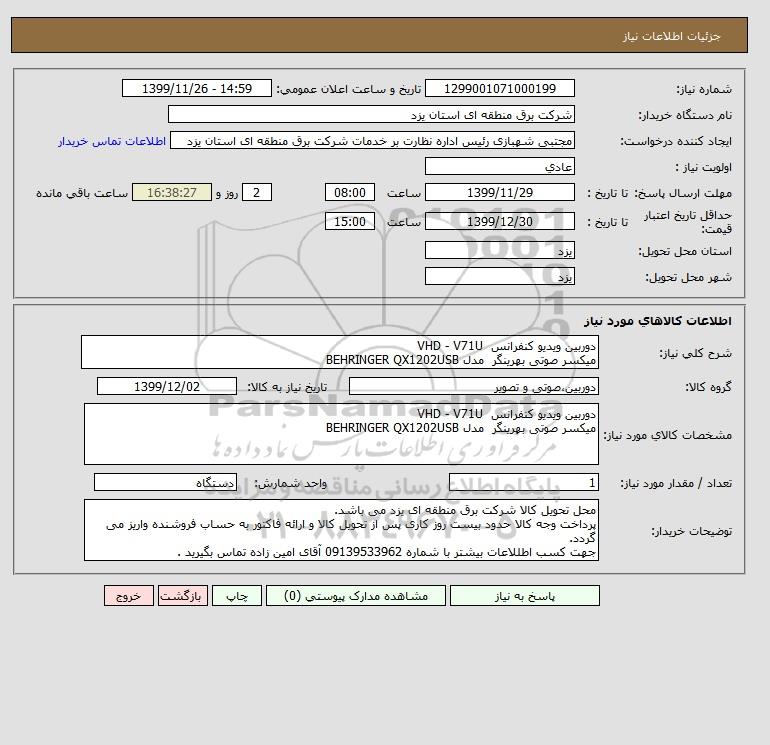Viewport: 770px width, 745px height.
Task: Click the goods group field دوربین،صوتی و تصویر
Action: pyautogui.click(x=473, y=387)
